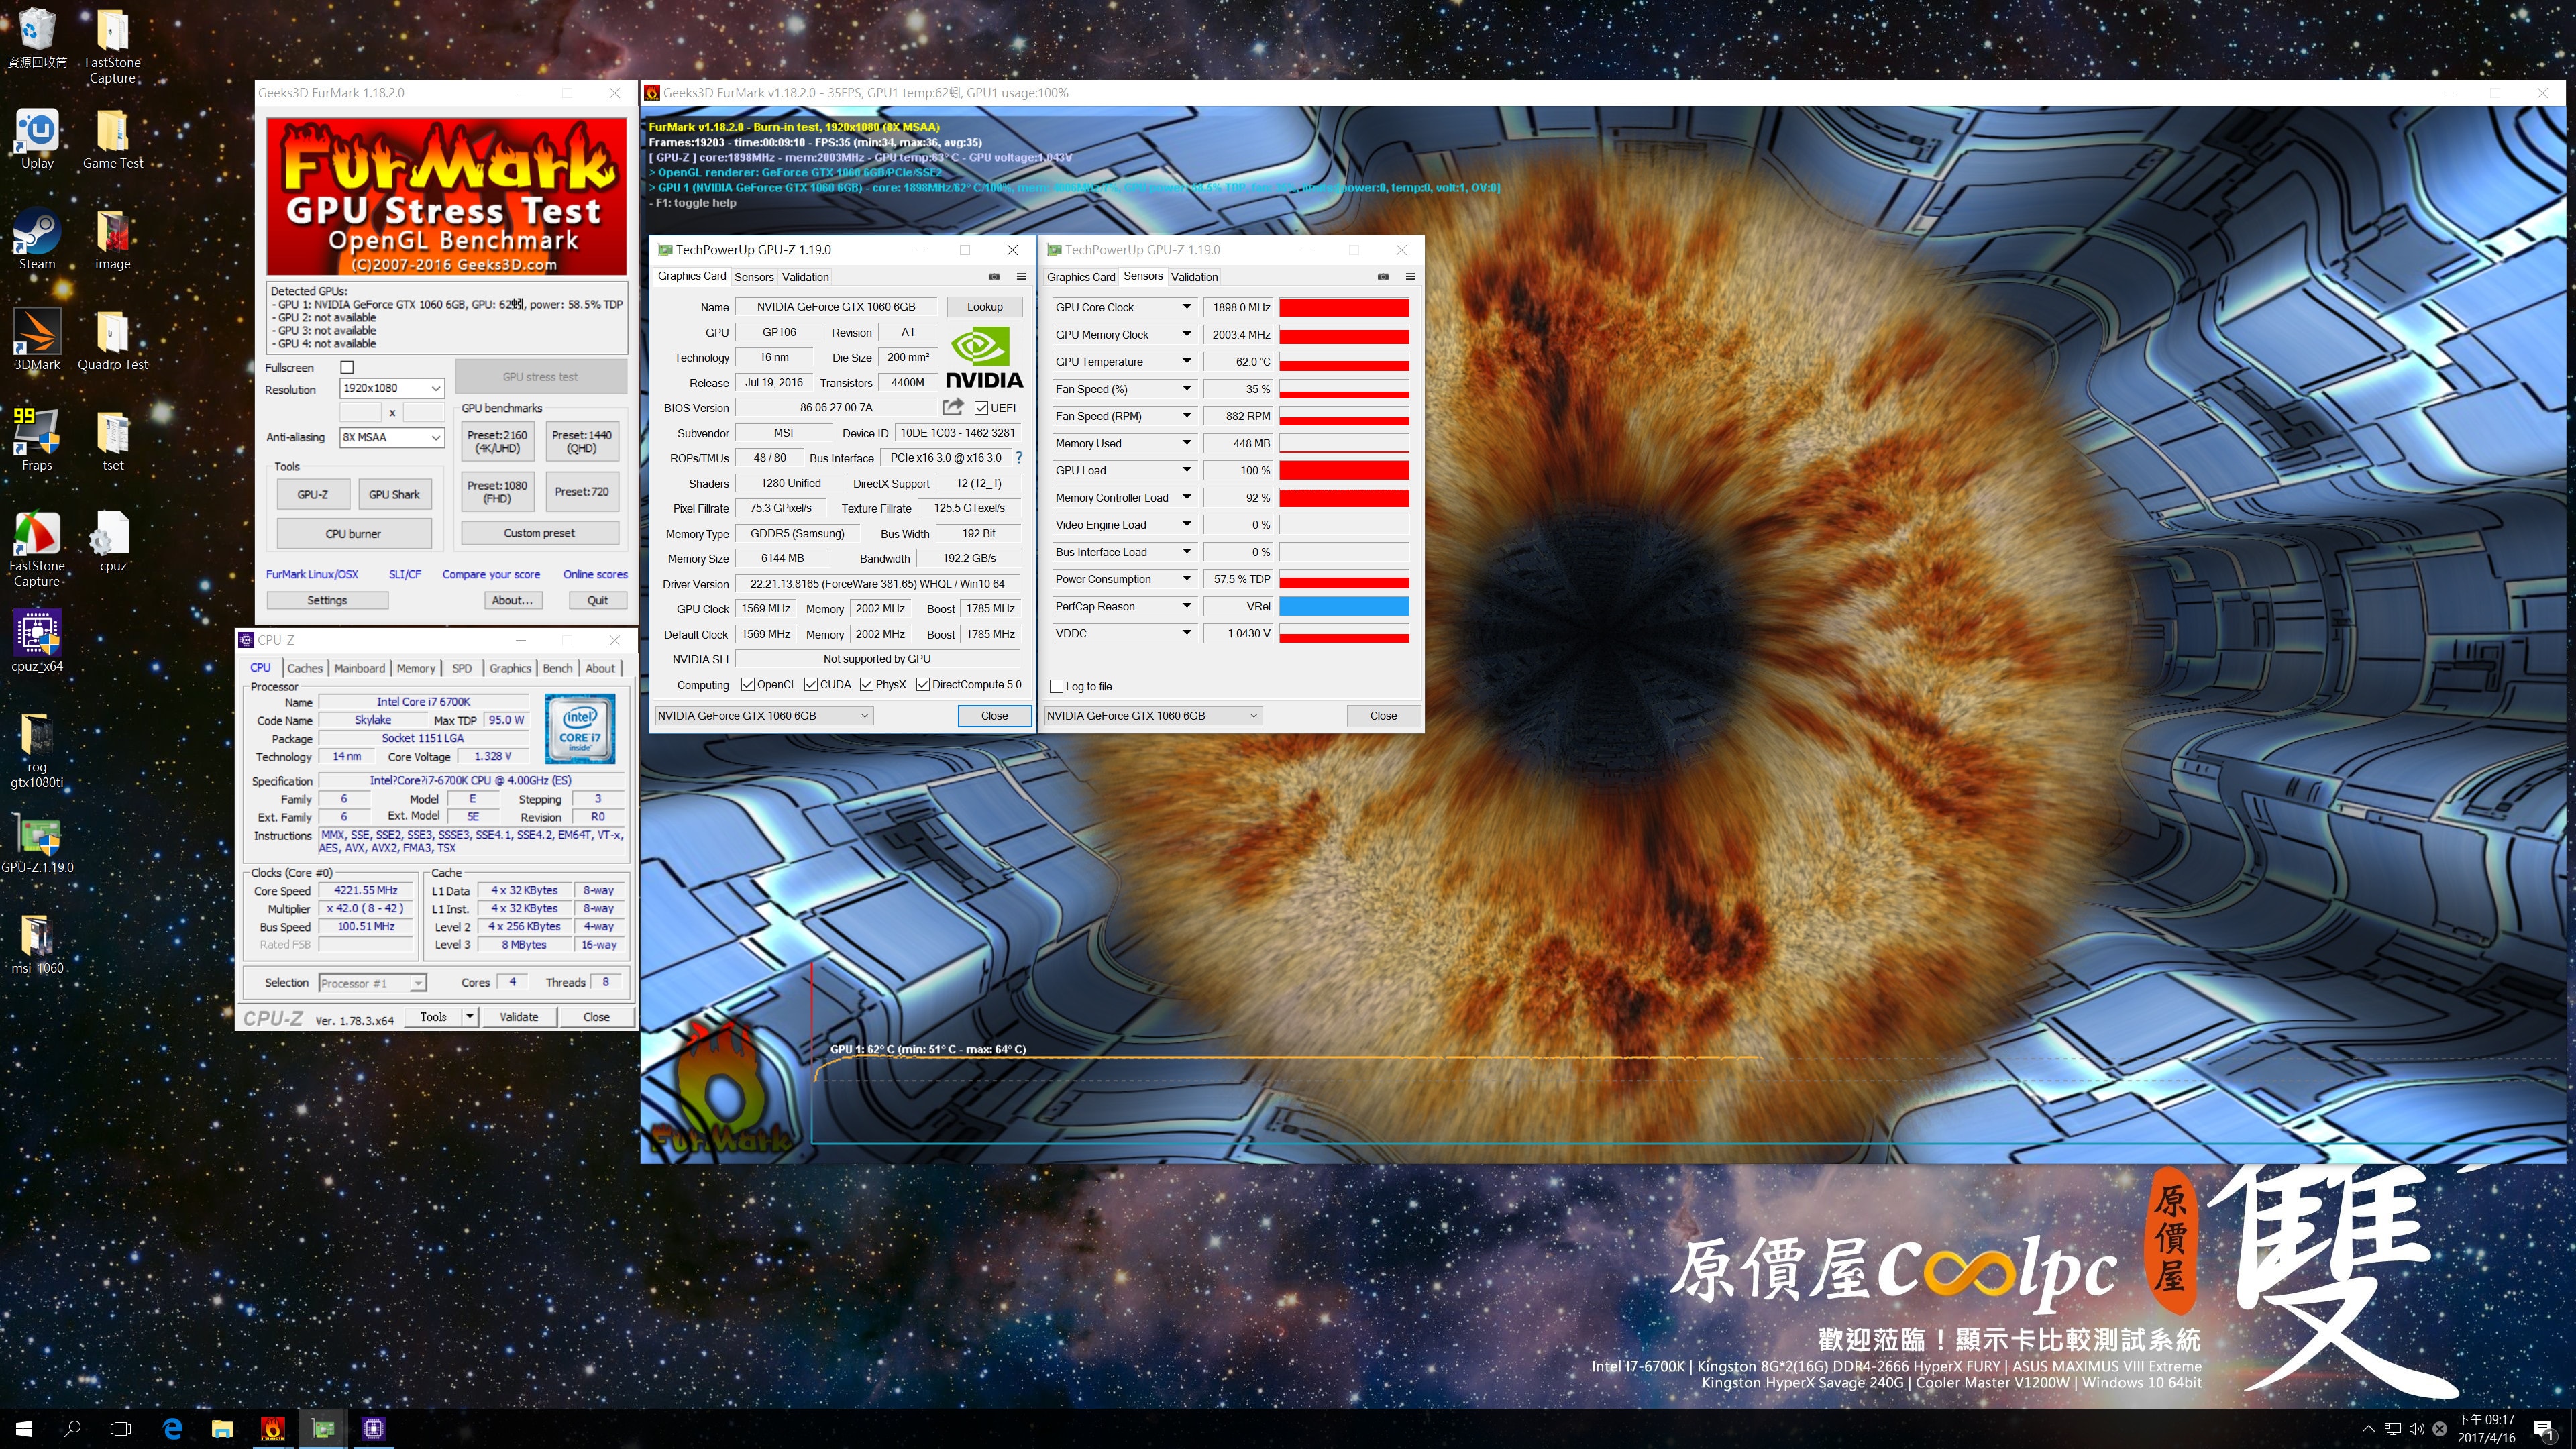Click the GPU Load red graph bar
Image resolution: width=2576 pixels, height=1449 pixels.
coord(1344,470)
